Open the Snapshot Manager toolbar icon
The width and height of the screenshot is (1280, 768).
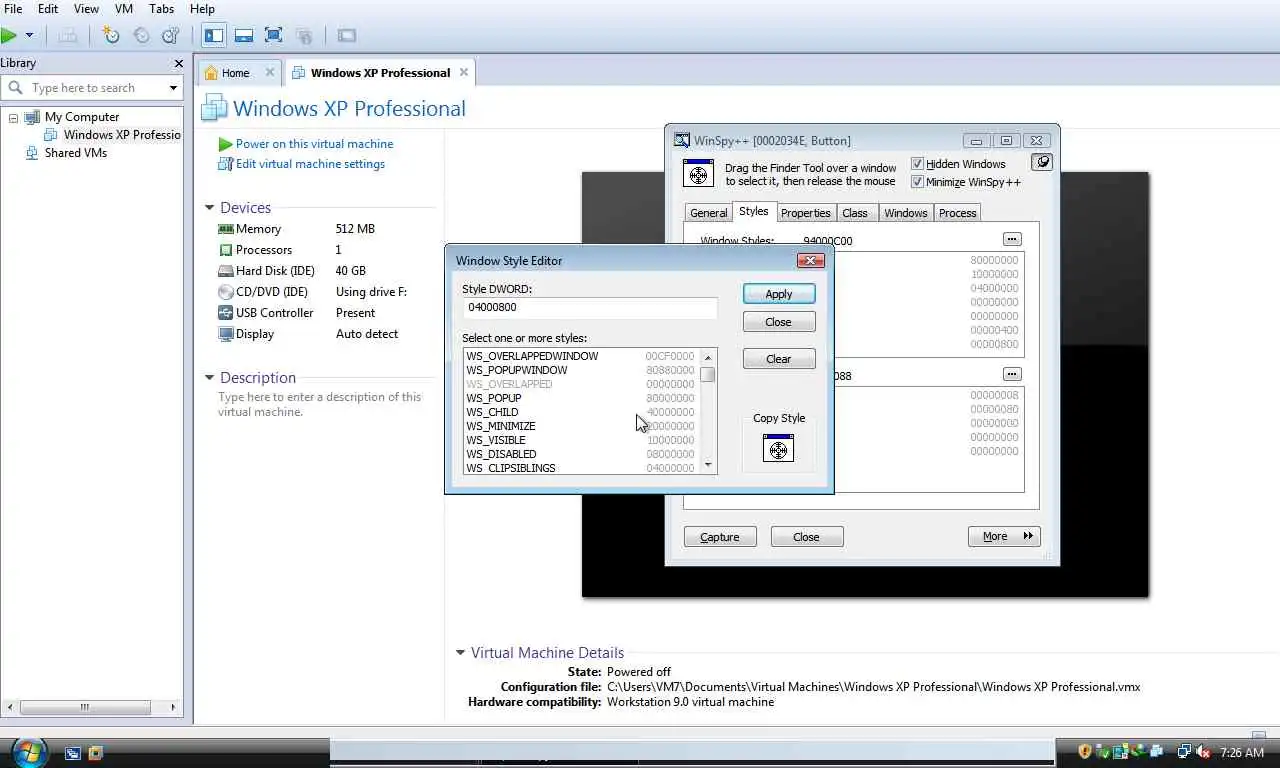tap(171, 35)
